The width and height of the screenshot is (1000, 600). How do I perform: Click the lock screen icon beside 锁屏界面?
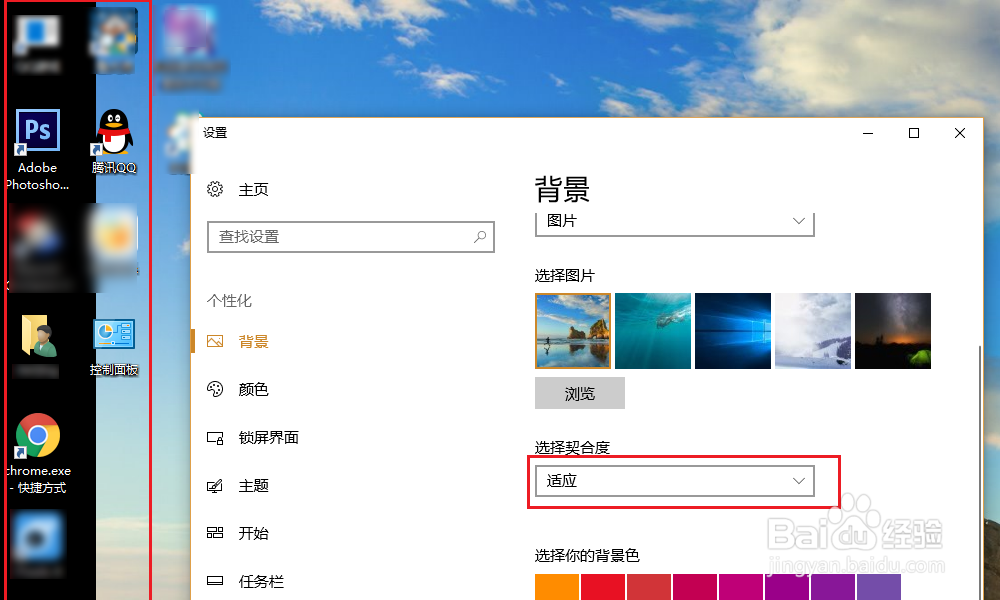tap(215, 437)
